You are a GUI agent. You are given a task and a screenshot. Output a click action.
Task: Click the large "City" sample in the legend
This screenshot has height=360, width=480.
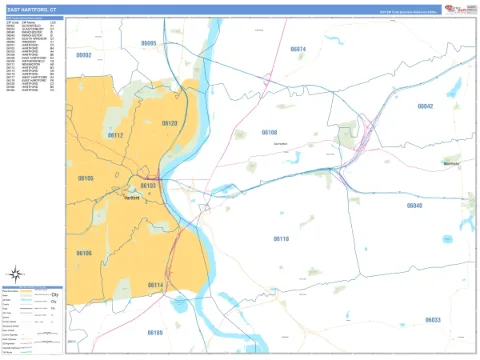55,295
